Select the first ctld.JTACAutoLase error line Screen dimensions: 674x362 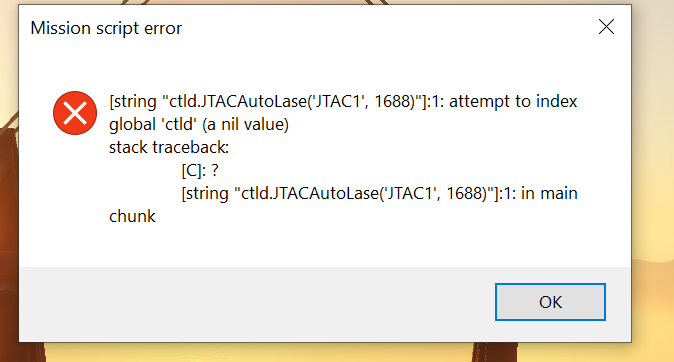coord(343,102)
